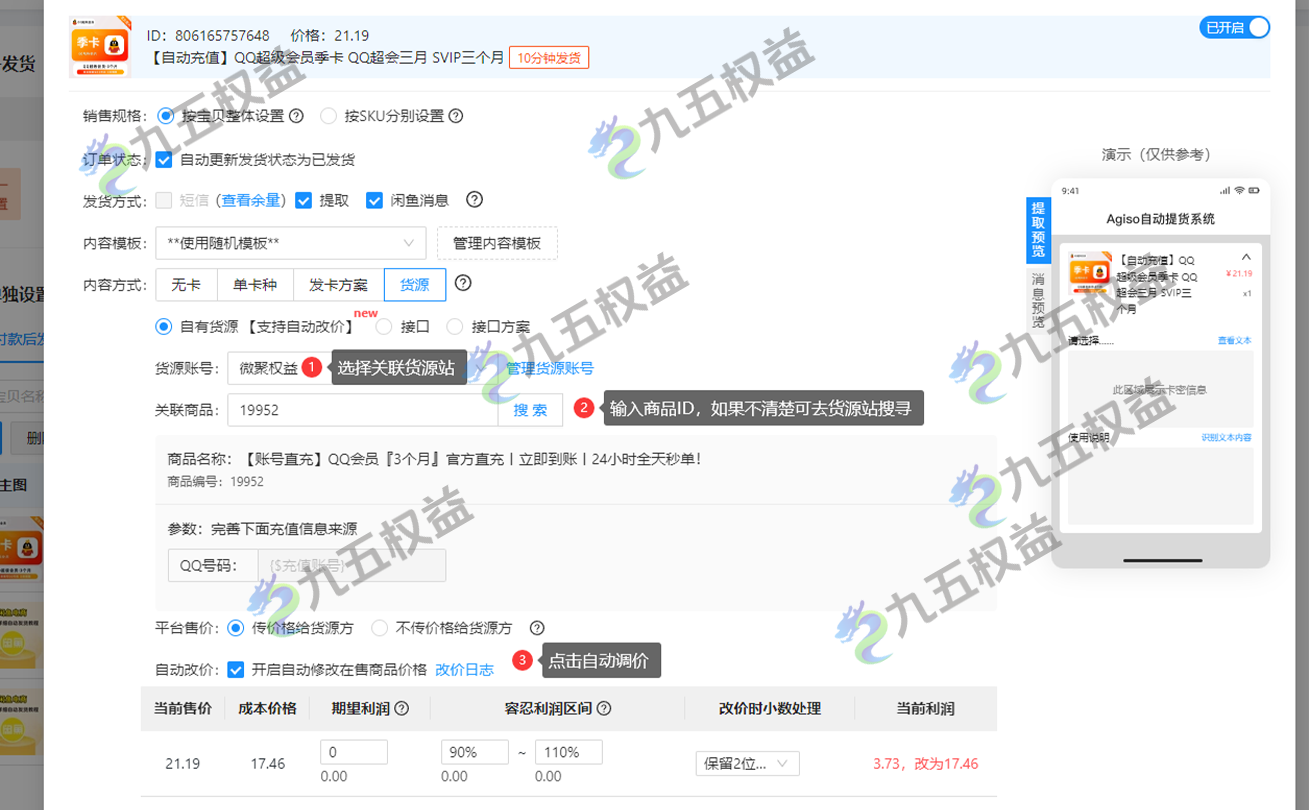Select the 按SKU分别设置 radio option
This screenshot has width=1309, height=810.
coord(328,116)
